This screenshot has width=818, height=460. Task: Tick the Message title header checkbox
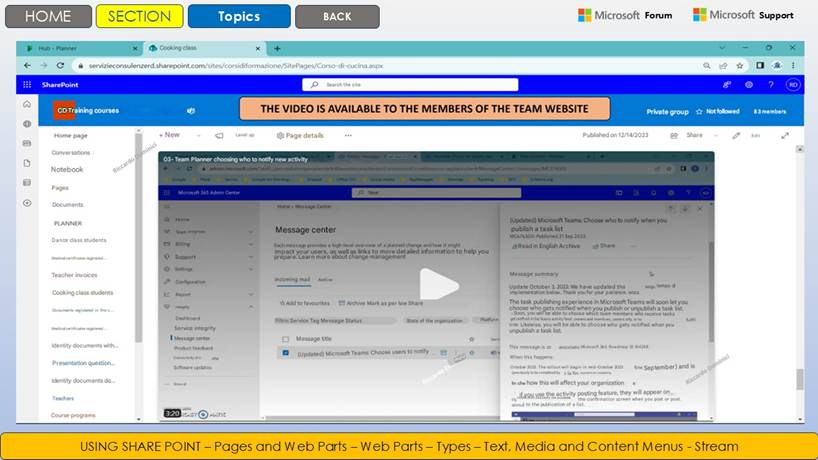click(286, 338)
